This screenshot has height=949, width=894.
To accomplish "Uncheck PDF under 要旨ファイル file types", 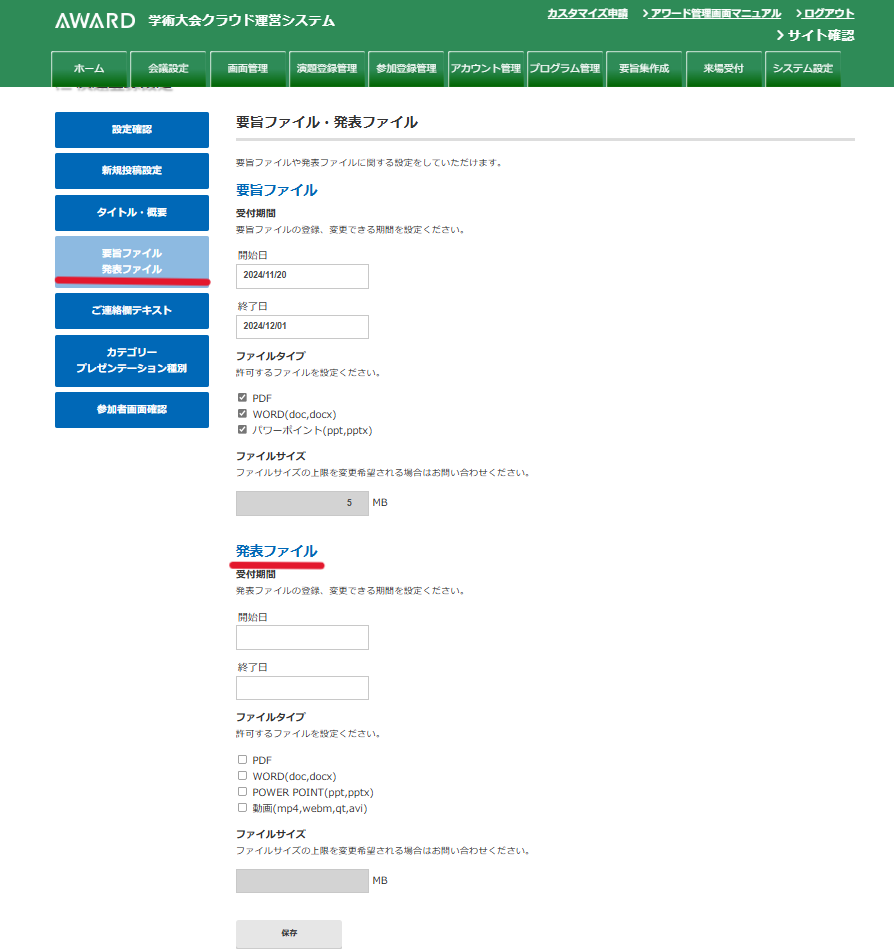I will [x=242, y=398].
